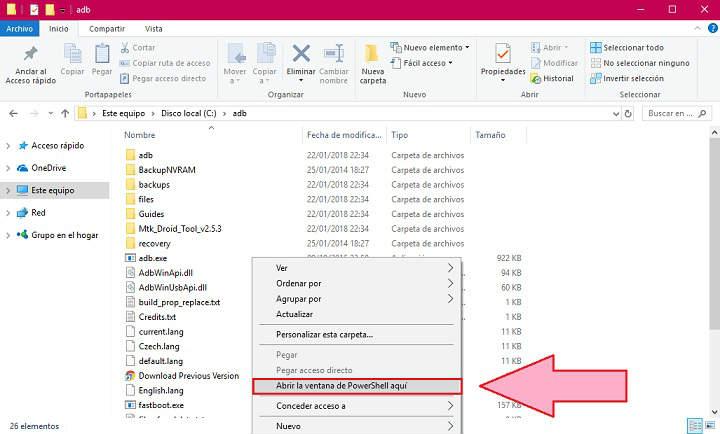This screenshot has width=720, height=434.
Task: Click Seleccionar todo
Action: [x=627, y=48]
